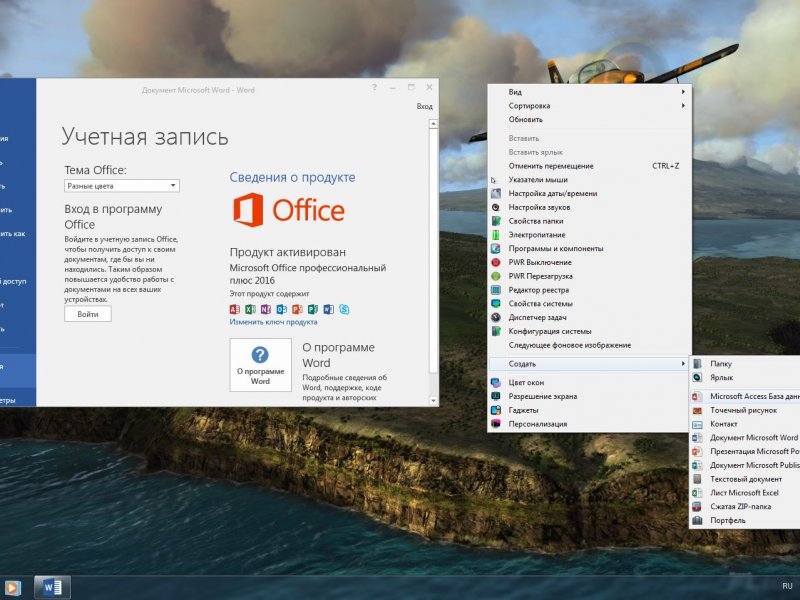Create a Документ Microsoft Publisher from the submenu
Image resolution: width=800 pixels, height=600 pixels.
pyautogui.click(x=745, y=465)
